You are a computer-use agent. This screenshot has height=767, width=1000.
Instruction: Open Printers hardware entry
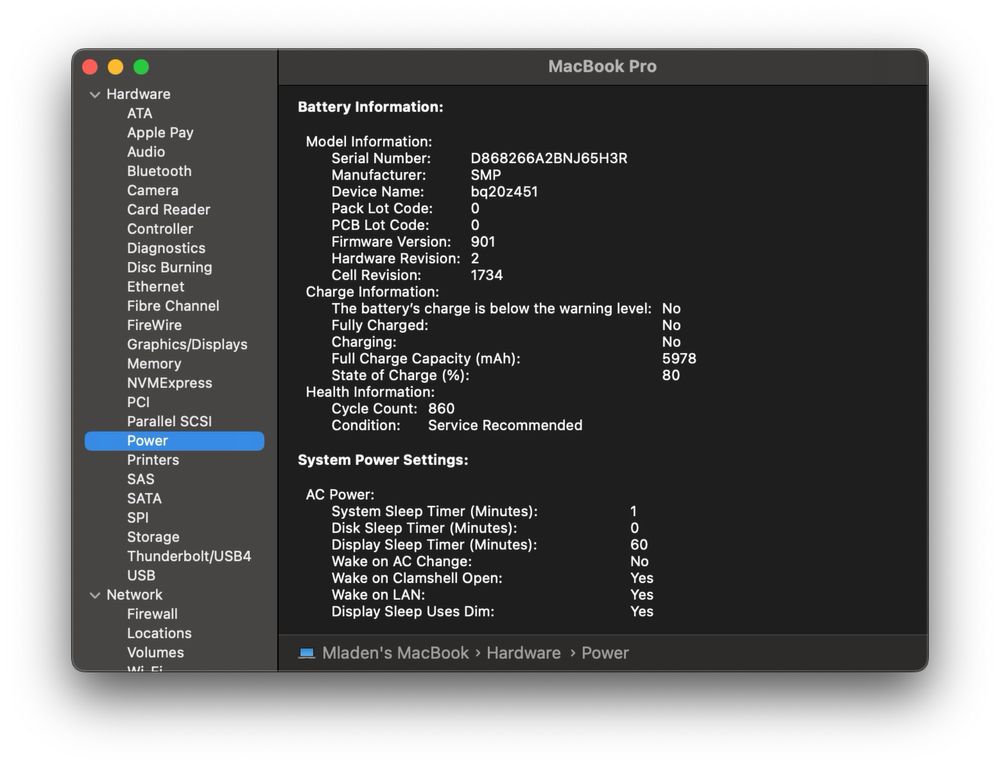[153, 460]
